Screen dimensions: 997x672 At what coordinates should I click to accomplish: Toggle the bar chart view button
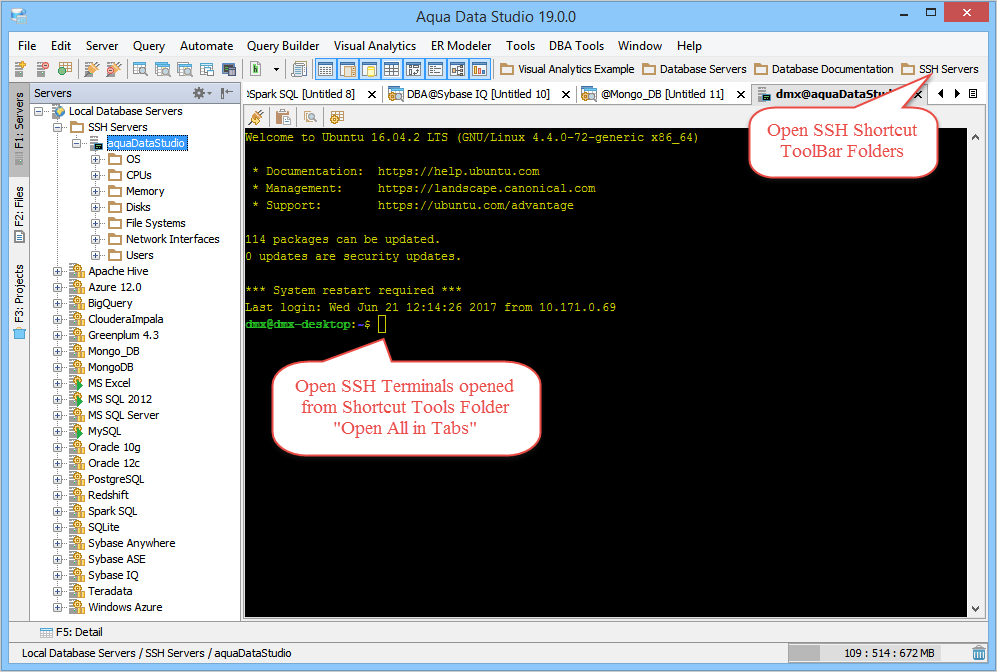coord(479,69)
